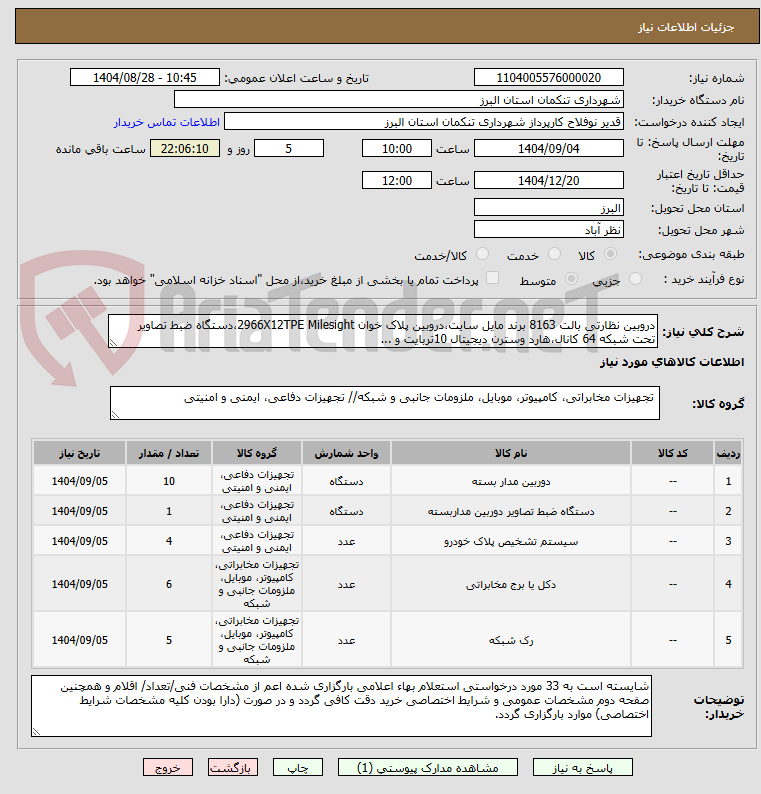Click the remaining time field 22:06:10
Screen dimensions: 761x794
pos(185,148)
